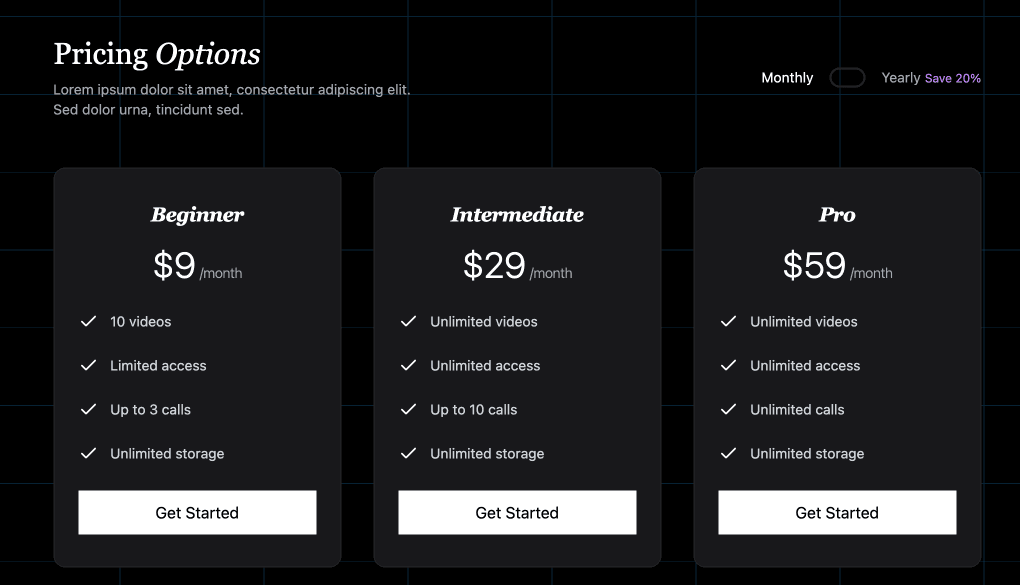Viewport: 1020px width, 585px height.
Task: Click the checkmark for Up to 3 calls
Action: (88, 409)
